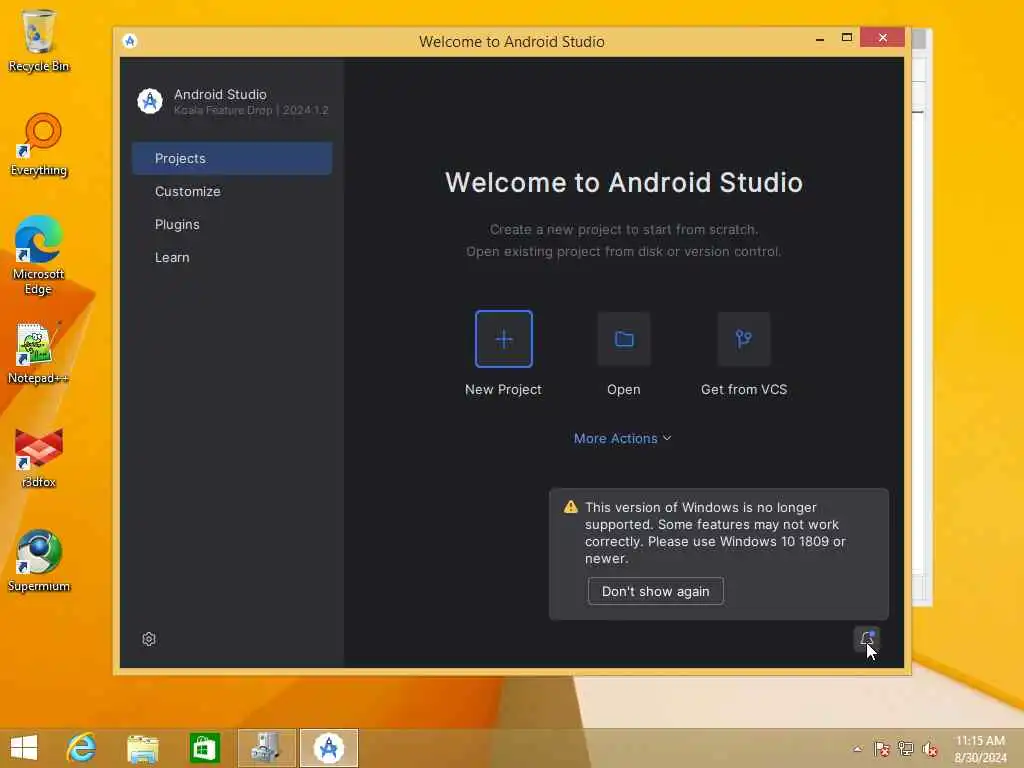The height and width of the screenshot is (768, 1024).
Task: Click the network tray icon
Action: pyautogui.click(x=906, y=748)
